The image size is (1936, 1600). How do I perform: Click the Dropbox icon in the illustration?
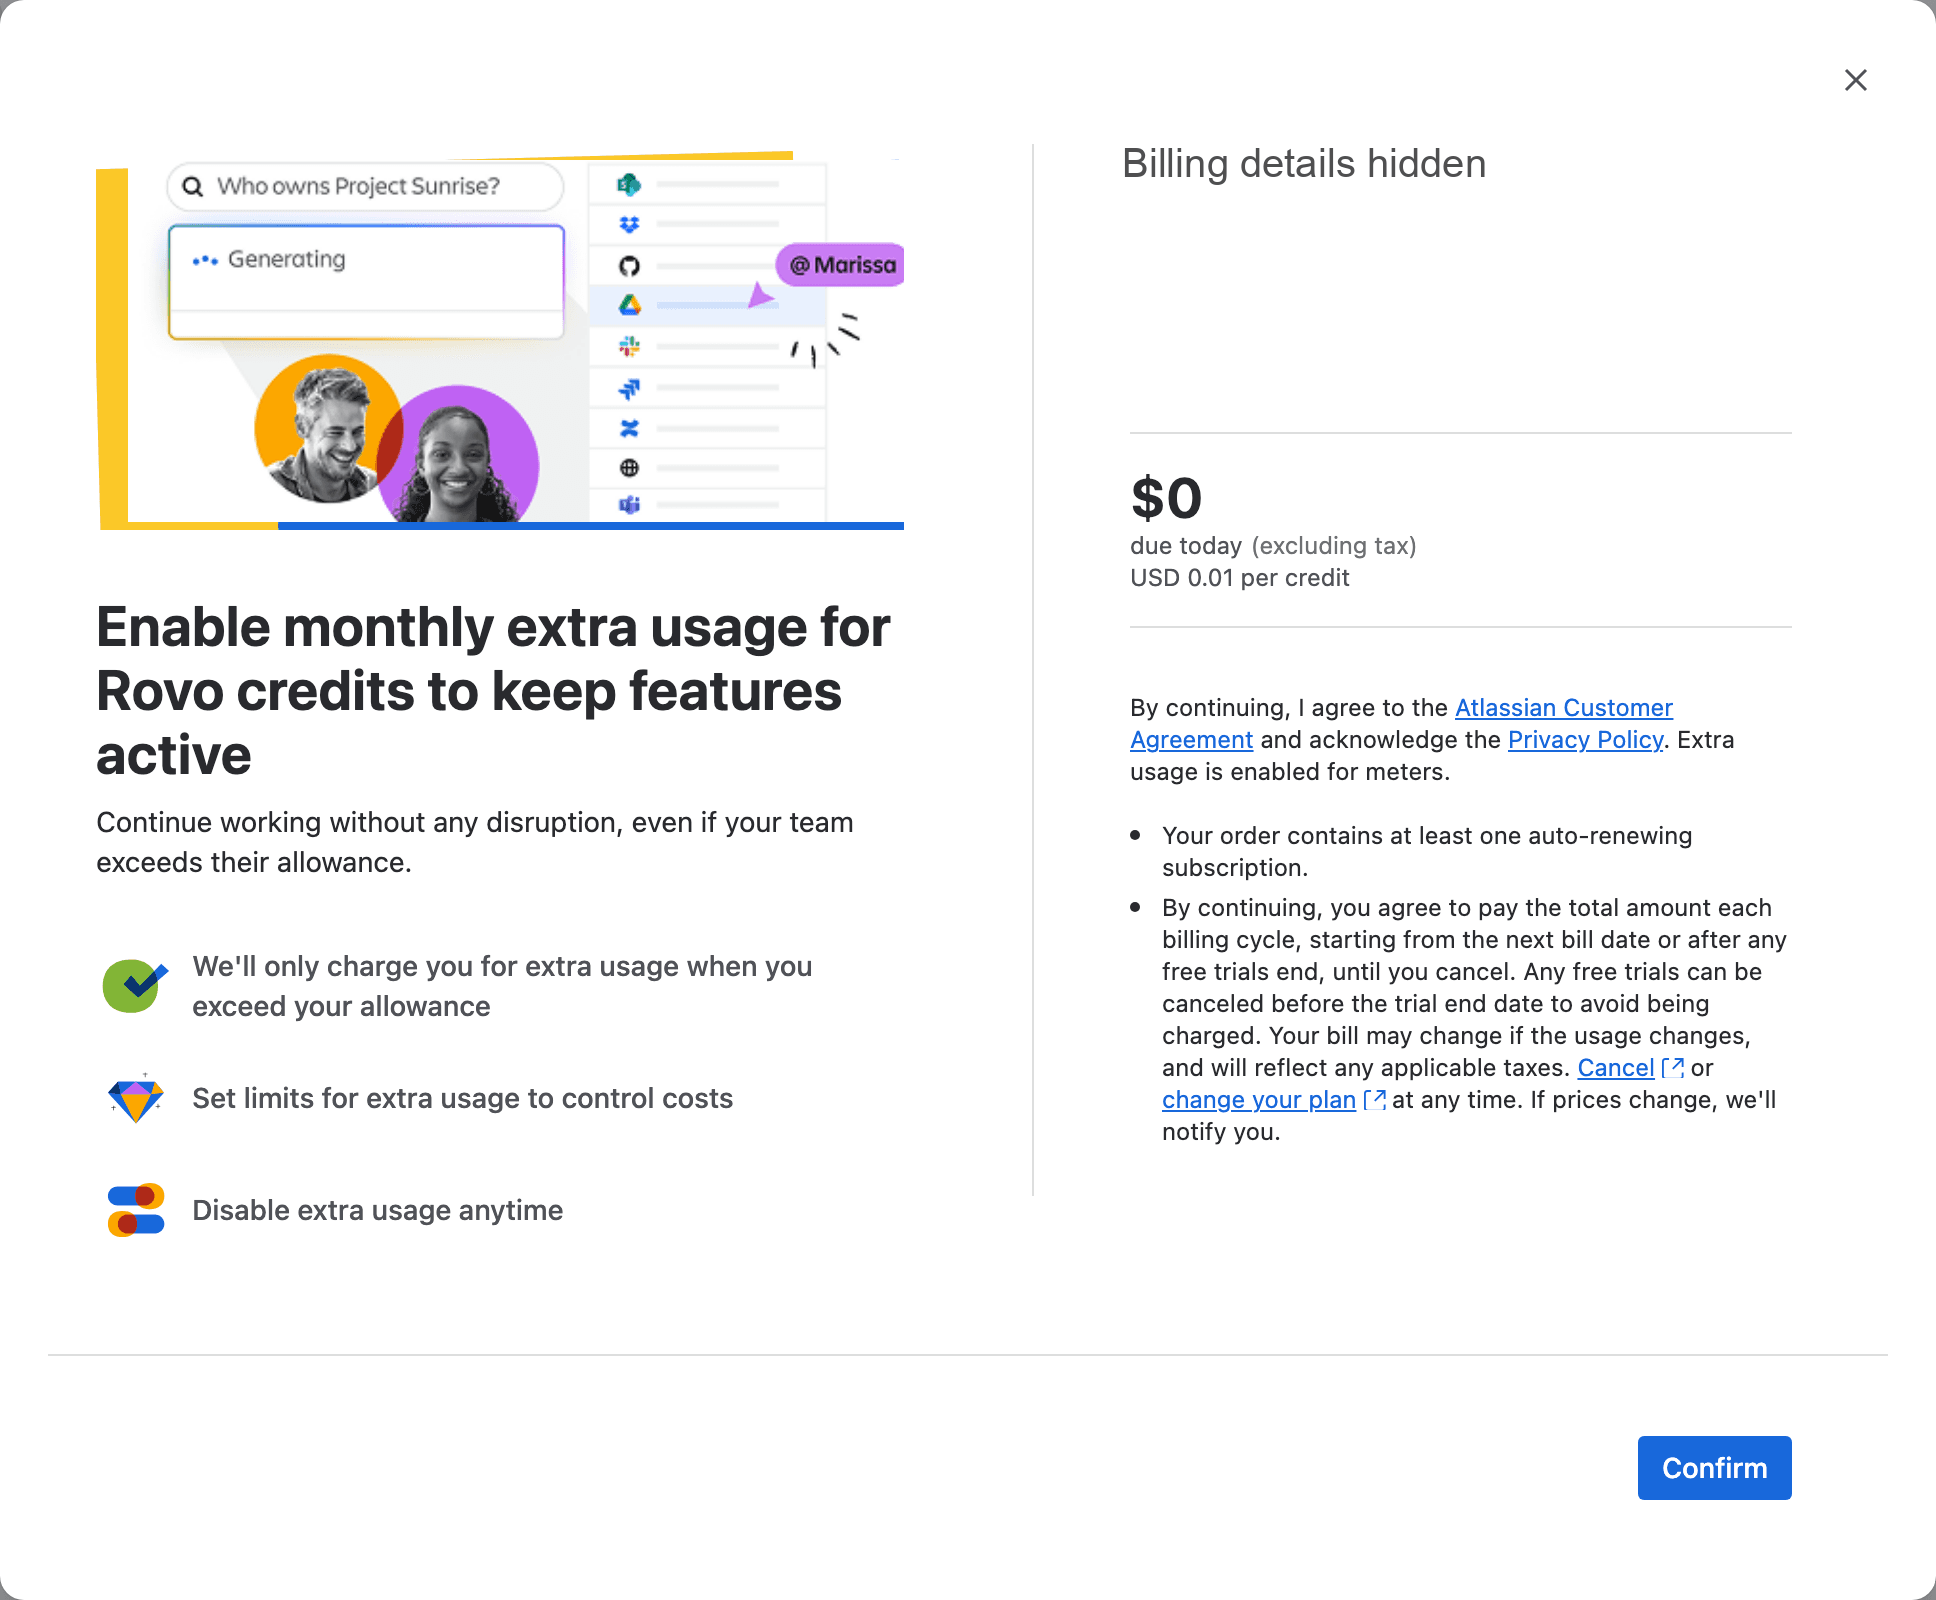pos(629,225)
